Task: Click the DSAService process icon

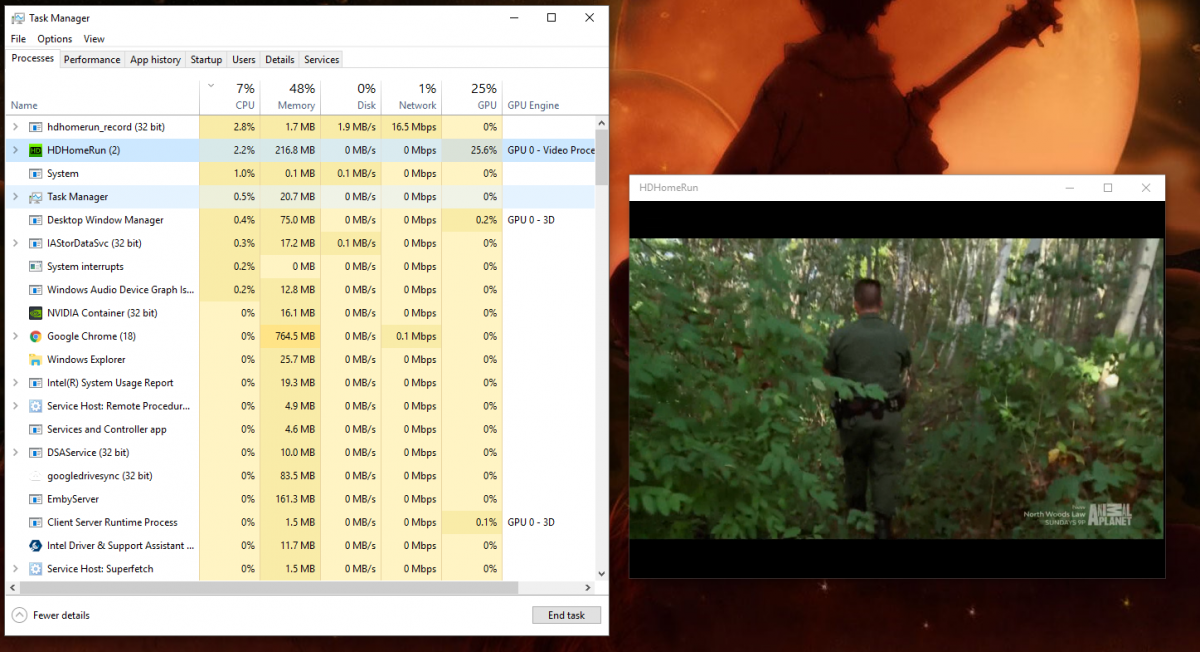Action: click(36, 453)
